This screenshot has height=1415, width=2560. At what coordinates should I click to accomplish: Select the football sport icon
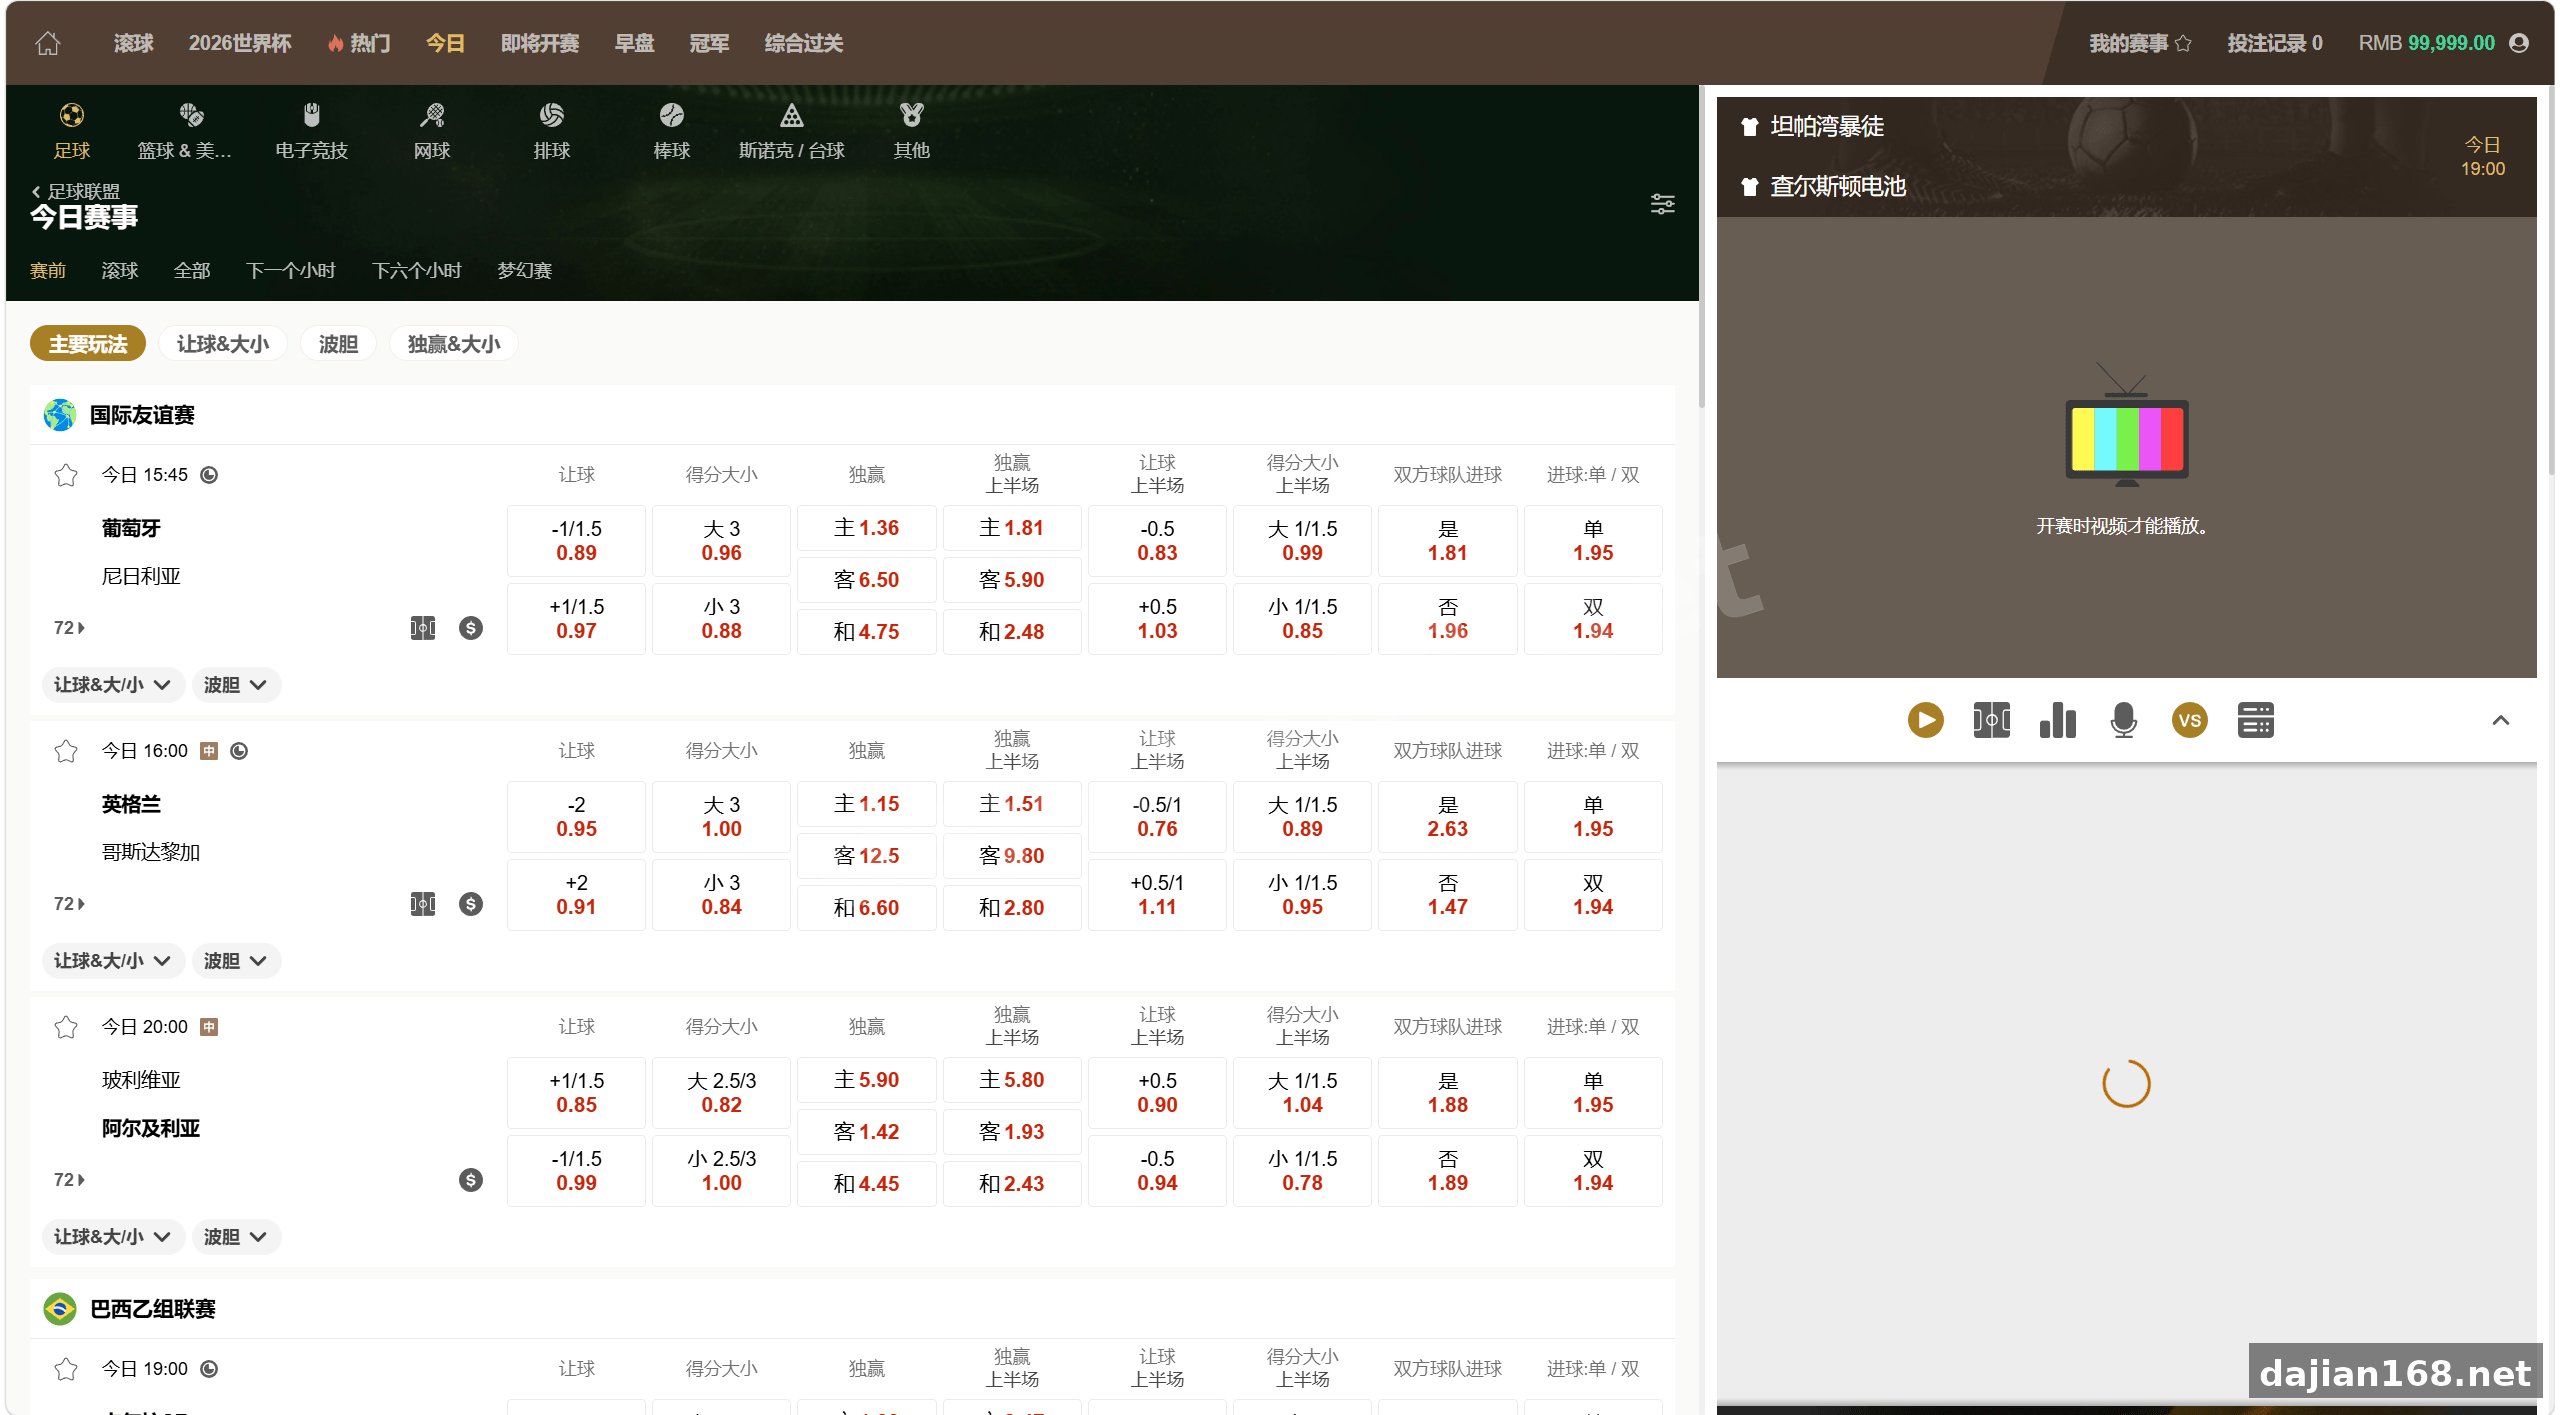(71, 115)
